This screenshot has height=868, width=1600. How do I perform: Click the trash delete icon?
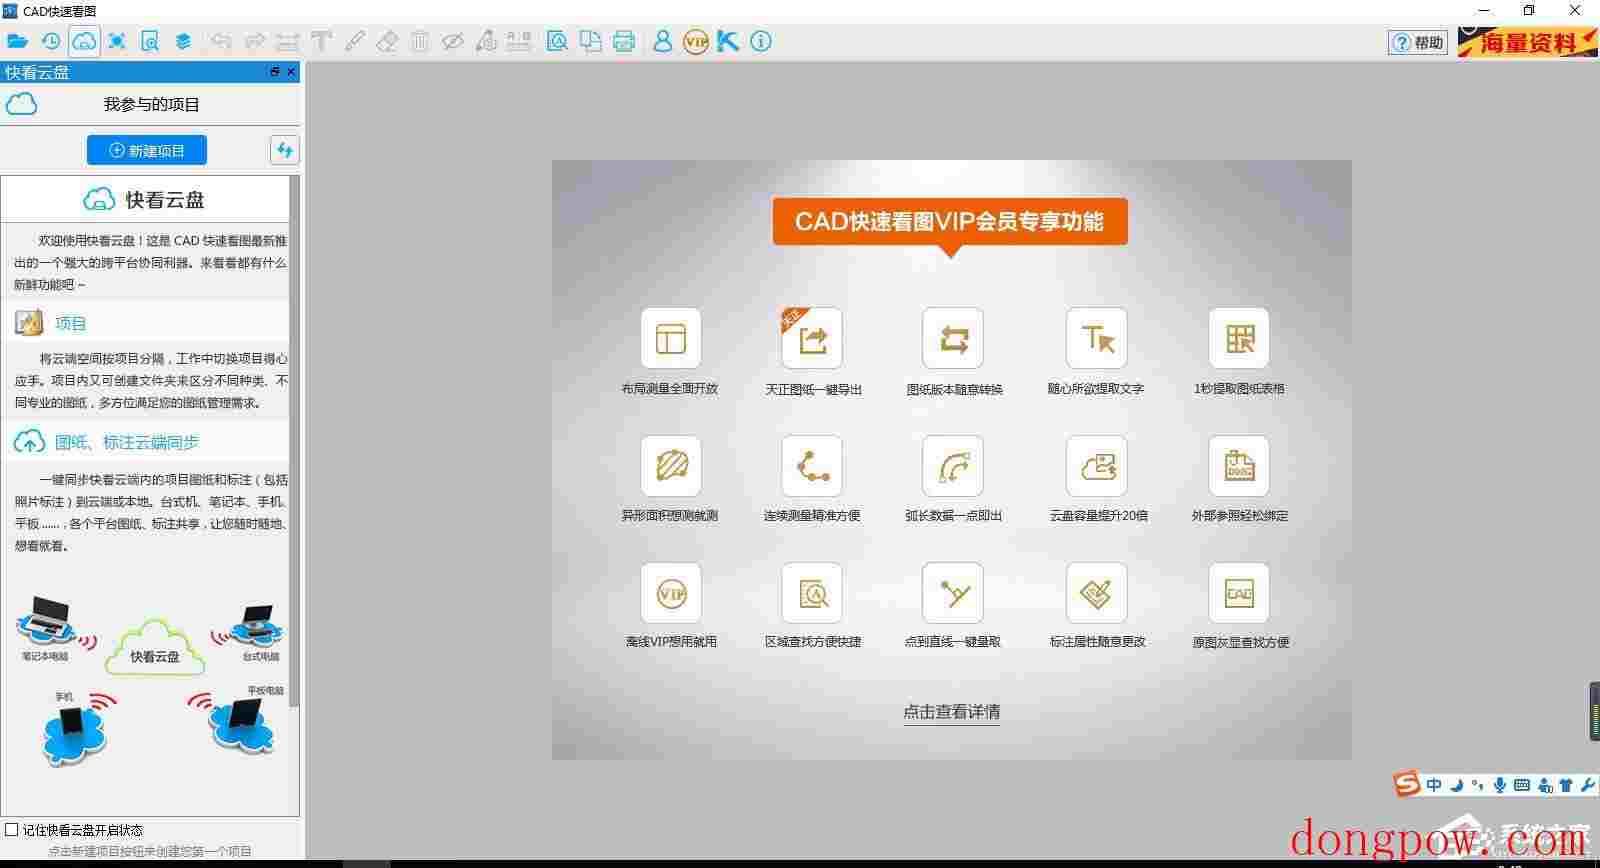(420, 41)
